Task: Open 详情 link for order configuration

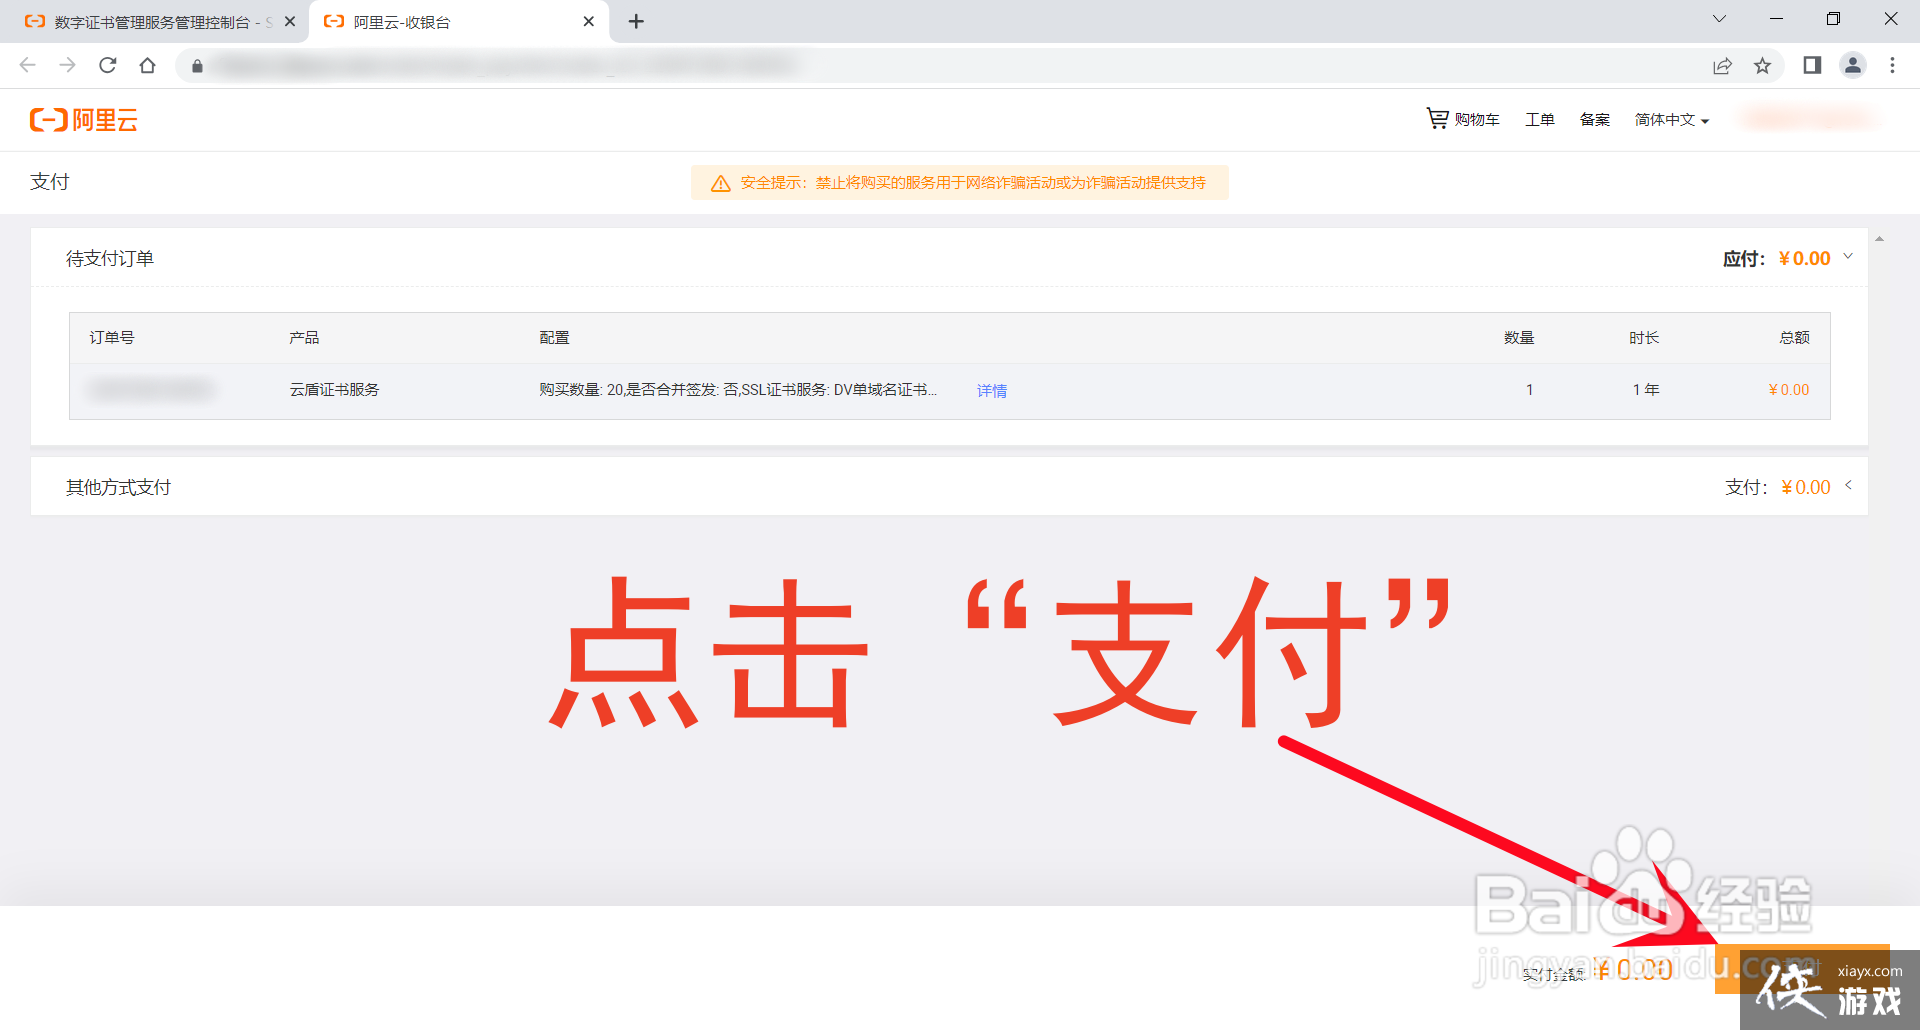Action: click(992, 390)
